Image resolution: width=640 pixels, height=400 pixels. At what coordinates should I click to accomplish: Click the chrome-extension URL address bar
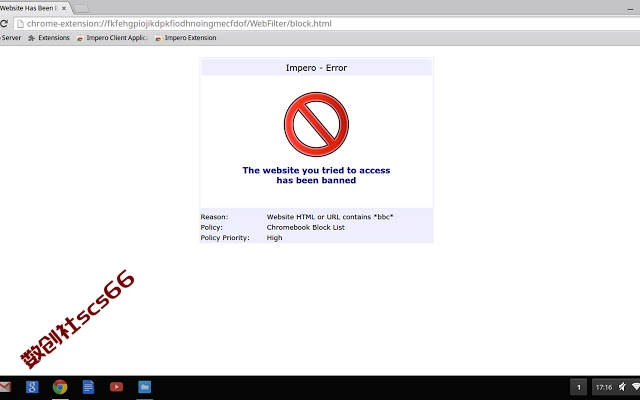pyautogui.click(x=327, y=24)
